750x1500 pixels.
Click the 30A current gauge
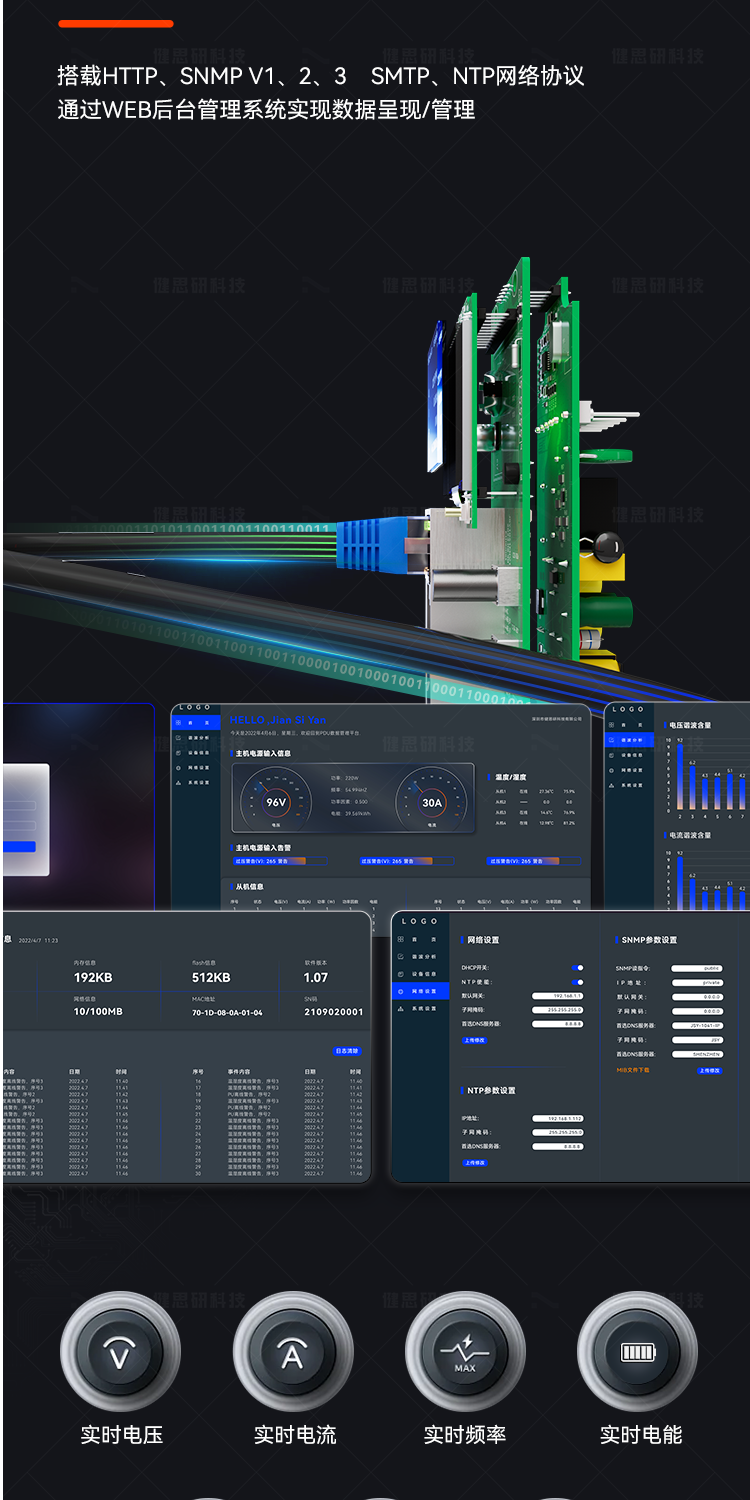[431, 801]
